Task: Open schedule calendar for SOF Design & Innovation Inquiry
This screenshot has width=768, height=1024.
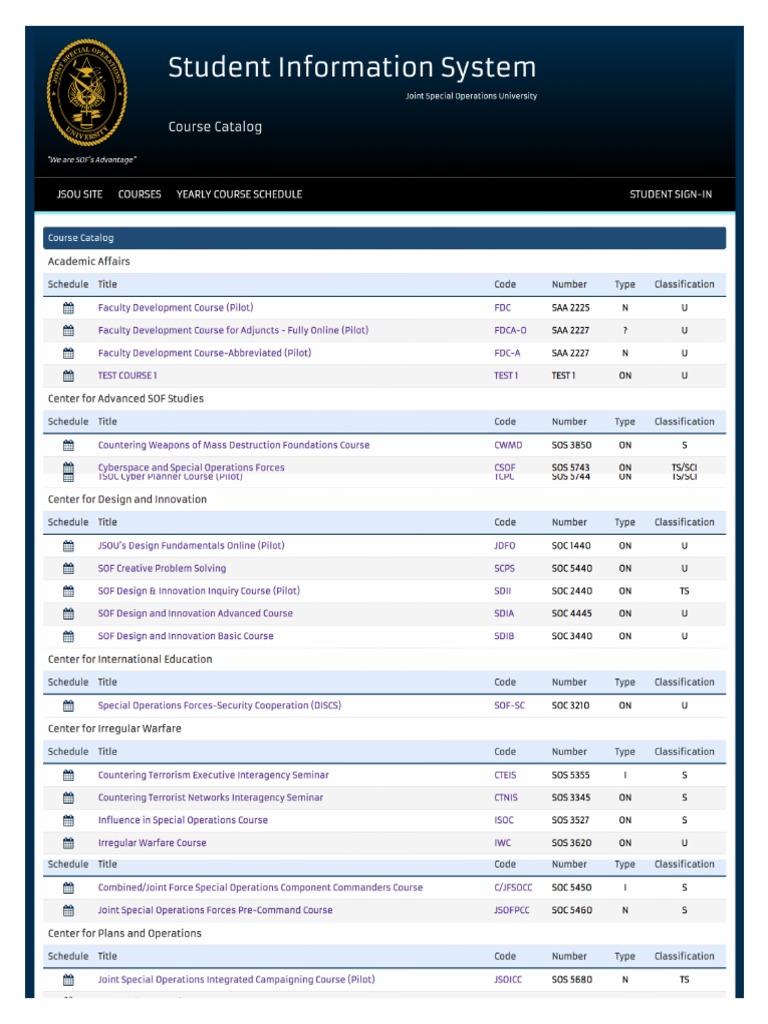Action: point(68,591)
